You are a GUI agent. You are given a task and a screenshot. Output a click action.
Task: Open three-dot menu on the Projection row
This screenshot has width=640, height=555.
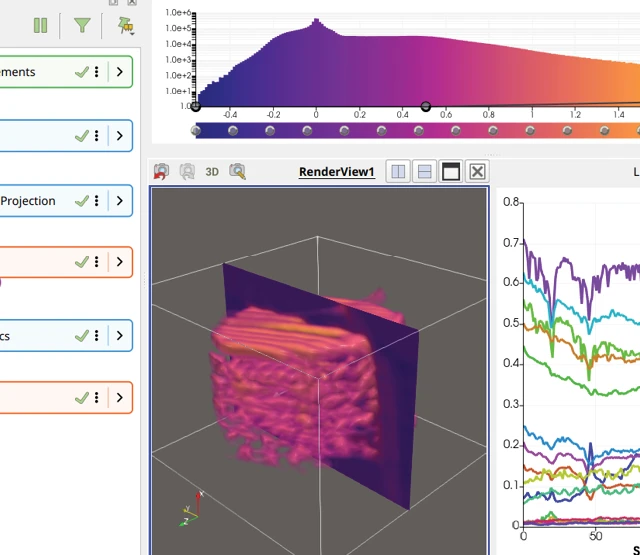click(97, 200)
